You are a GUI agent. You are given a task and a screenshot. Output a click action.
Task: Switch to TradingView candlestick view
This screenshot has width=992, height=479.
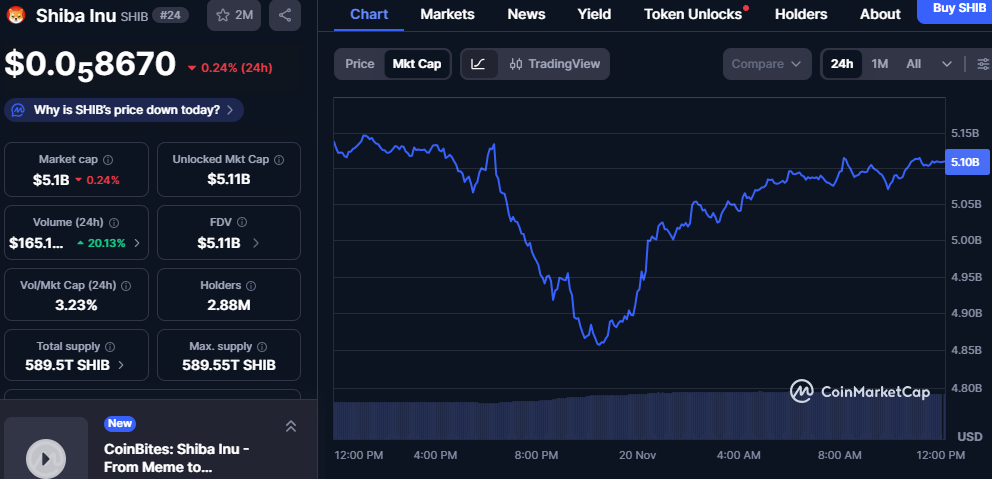click(x=555, y=64)
